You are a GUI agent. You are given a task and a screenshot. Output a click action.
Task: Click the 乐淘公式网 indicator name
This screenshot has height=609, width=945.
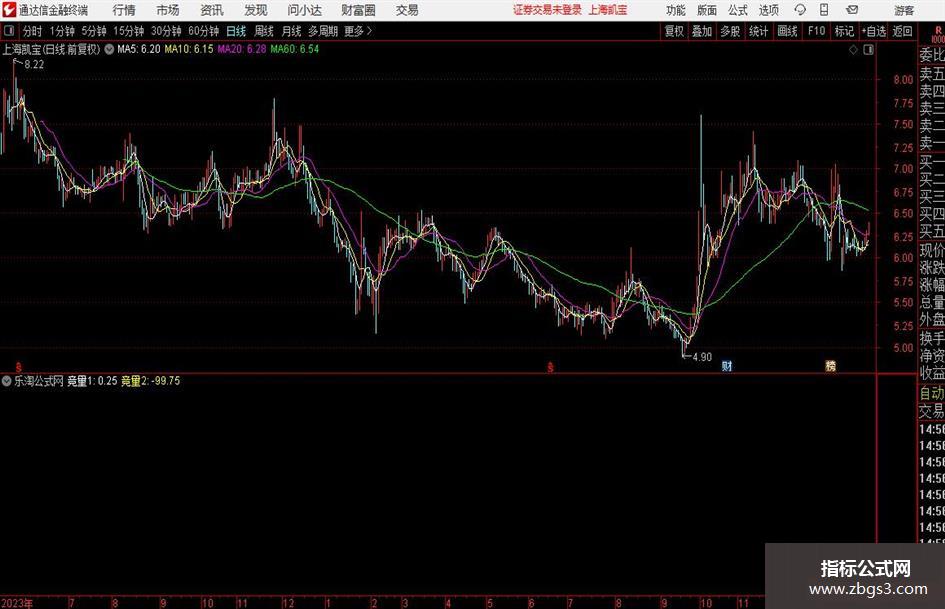point(39,380)
